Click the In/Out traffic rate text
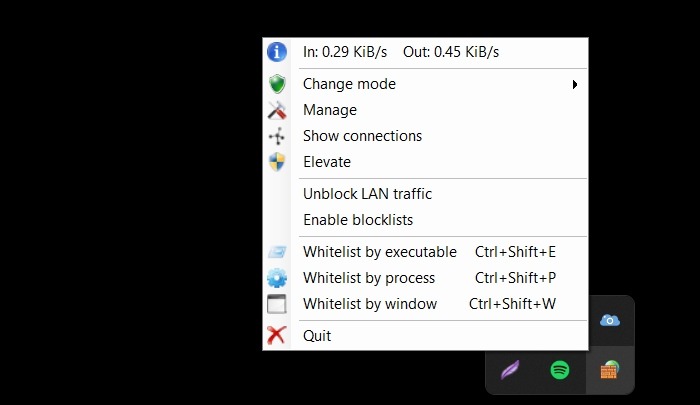Image resolution: width=700 pixels, height=405 pixels. (400, 52)
